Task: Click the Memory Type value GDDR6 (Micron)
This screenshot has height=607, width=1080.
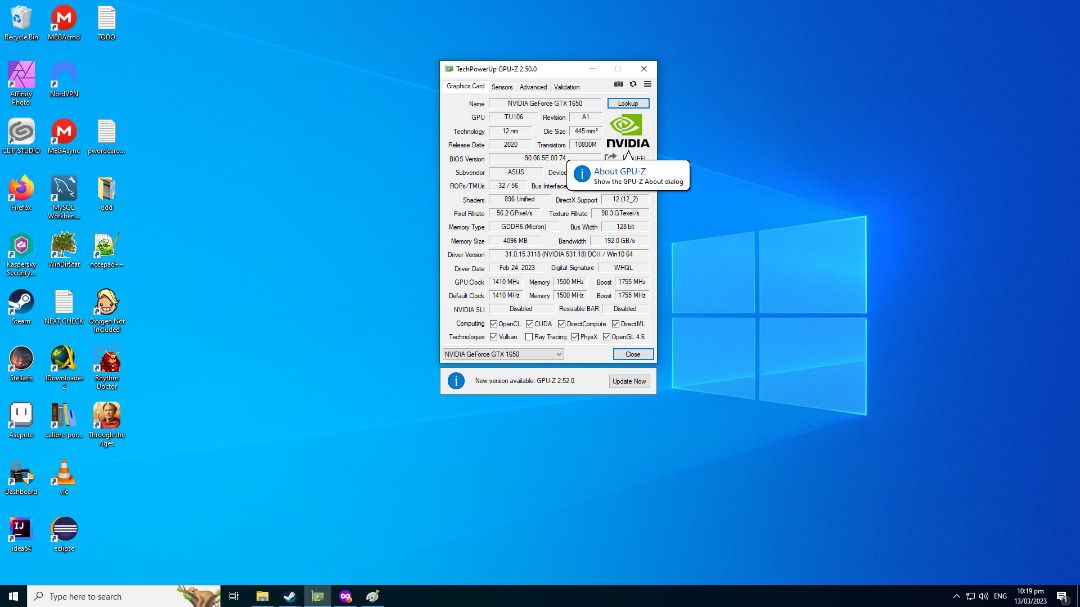Action: click(x=523, y=227)
